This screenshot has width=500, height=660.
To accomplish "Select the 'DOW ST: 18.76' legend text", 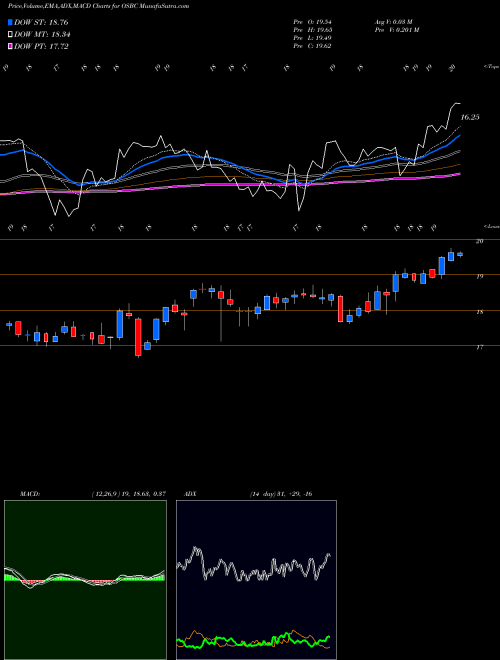I will tap(41, 23).
